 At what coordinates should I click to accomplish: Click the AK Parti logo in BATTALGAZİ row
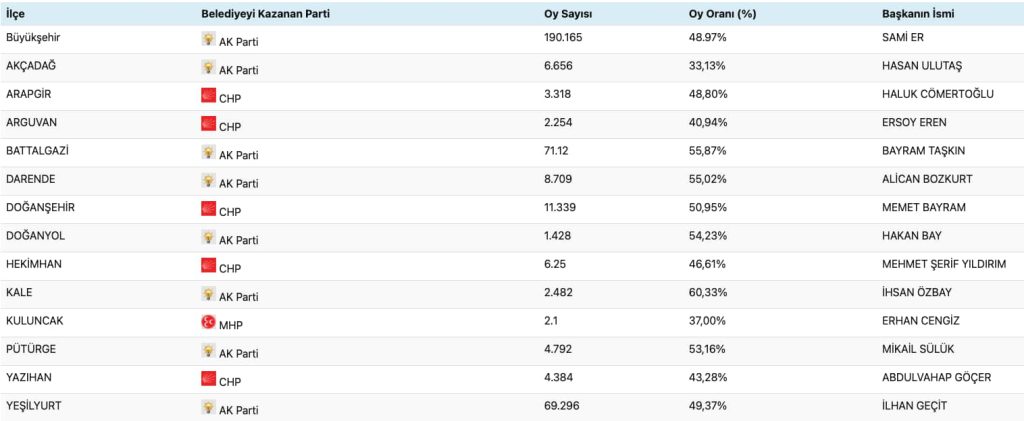pos(208,153)
